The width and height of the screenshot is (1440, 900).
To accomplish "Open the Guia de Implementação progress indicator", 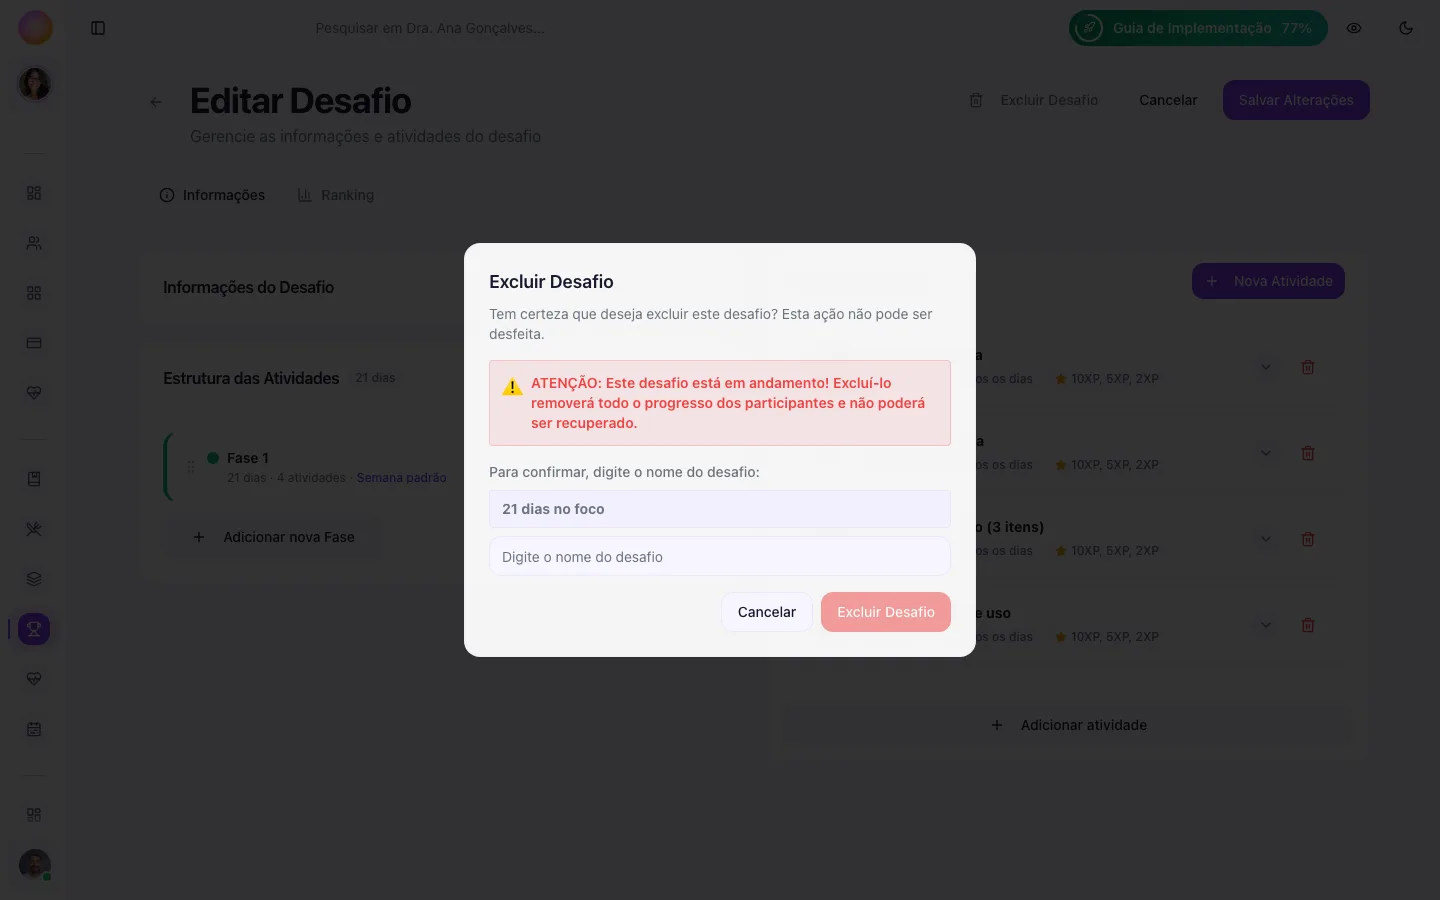I will (x=1198, y=28).
